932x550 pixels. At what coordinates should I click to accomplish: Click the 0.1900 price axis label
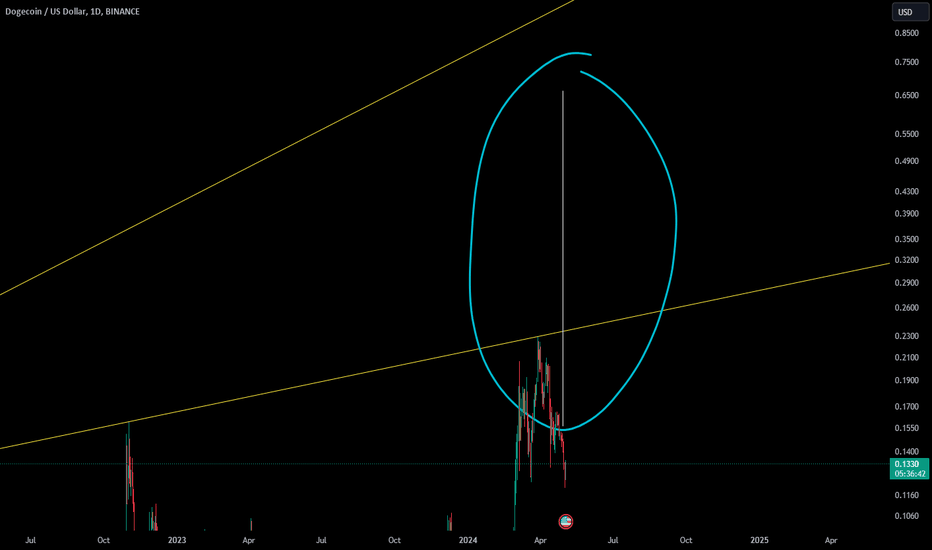point(906,381)
